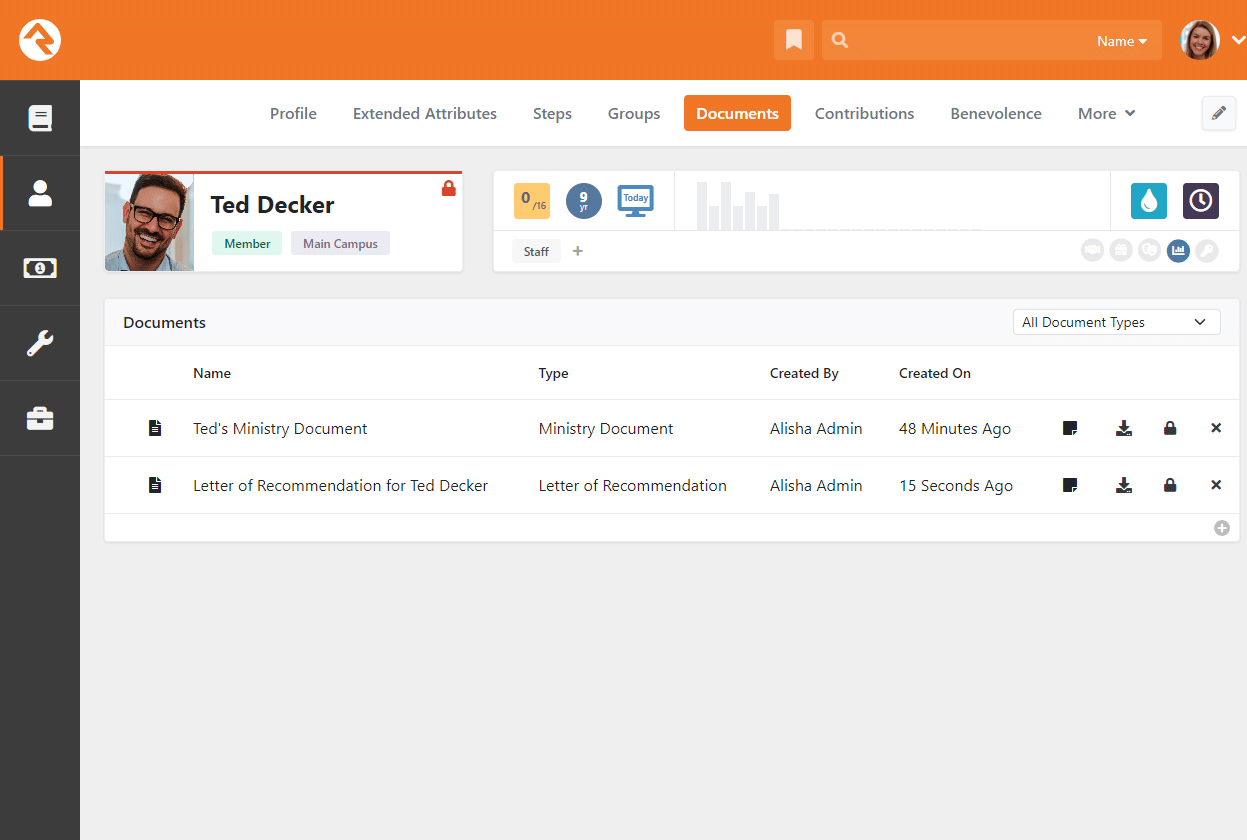Click the Member status label
The image size is (1247, 840).
click(x=247, y=243)
